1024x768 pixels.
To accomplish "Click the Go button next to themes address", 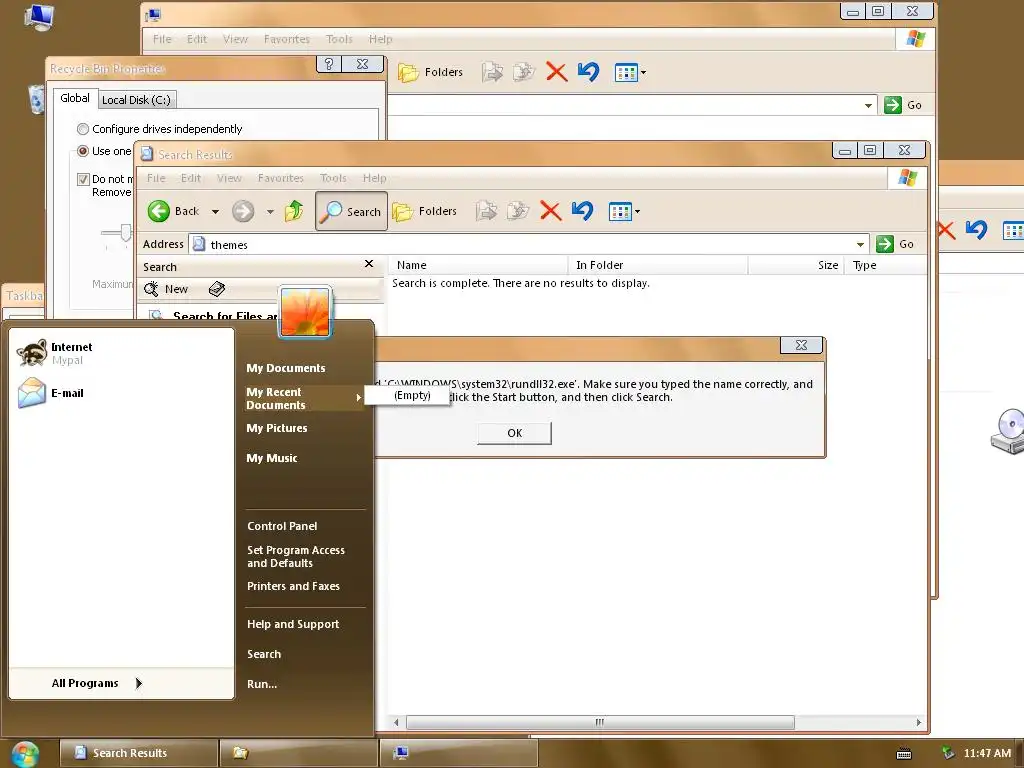I will [x=895, y=244].
